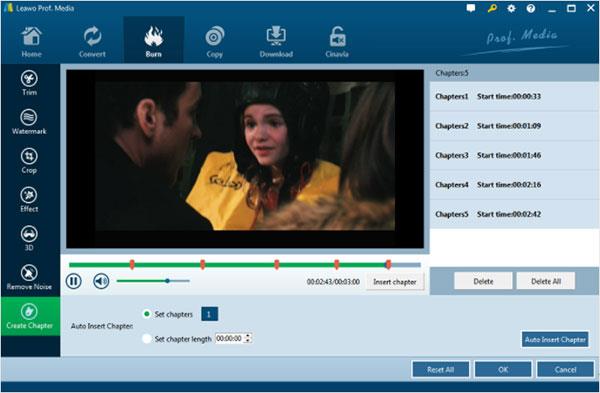Open the Effect editing panel

coord(29,200)
